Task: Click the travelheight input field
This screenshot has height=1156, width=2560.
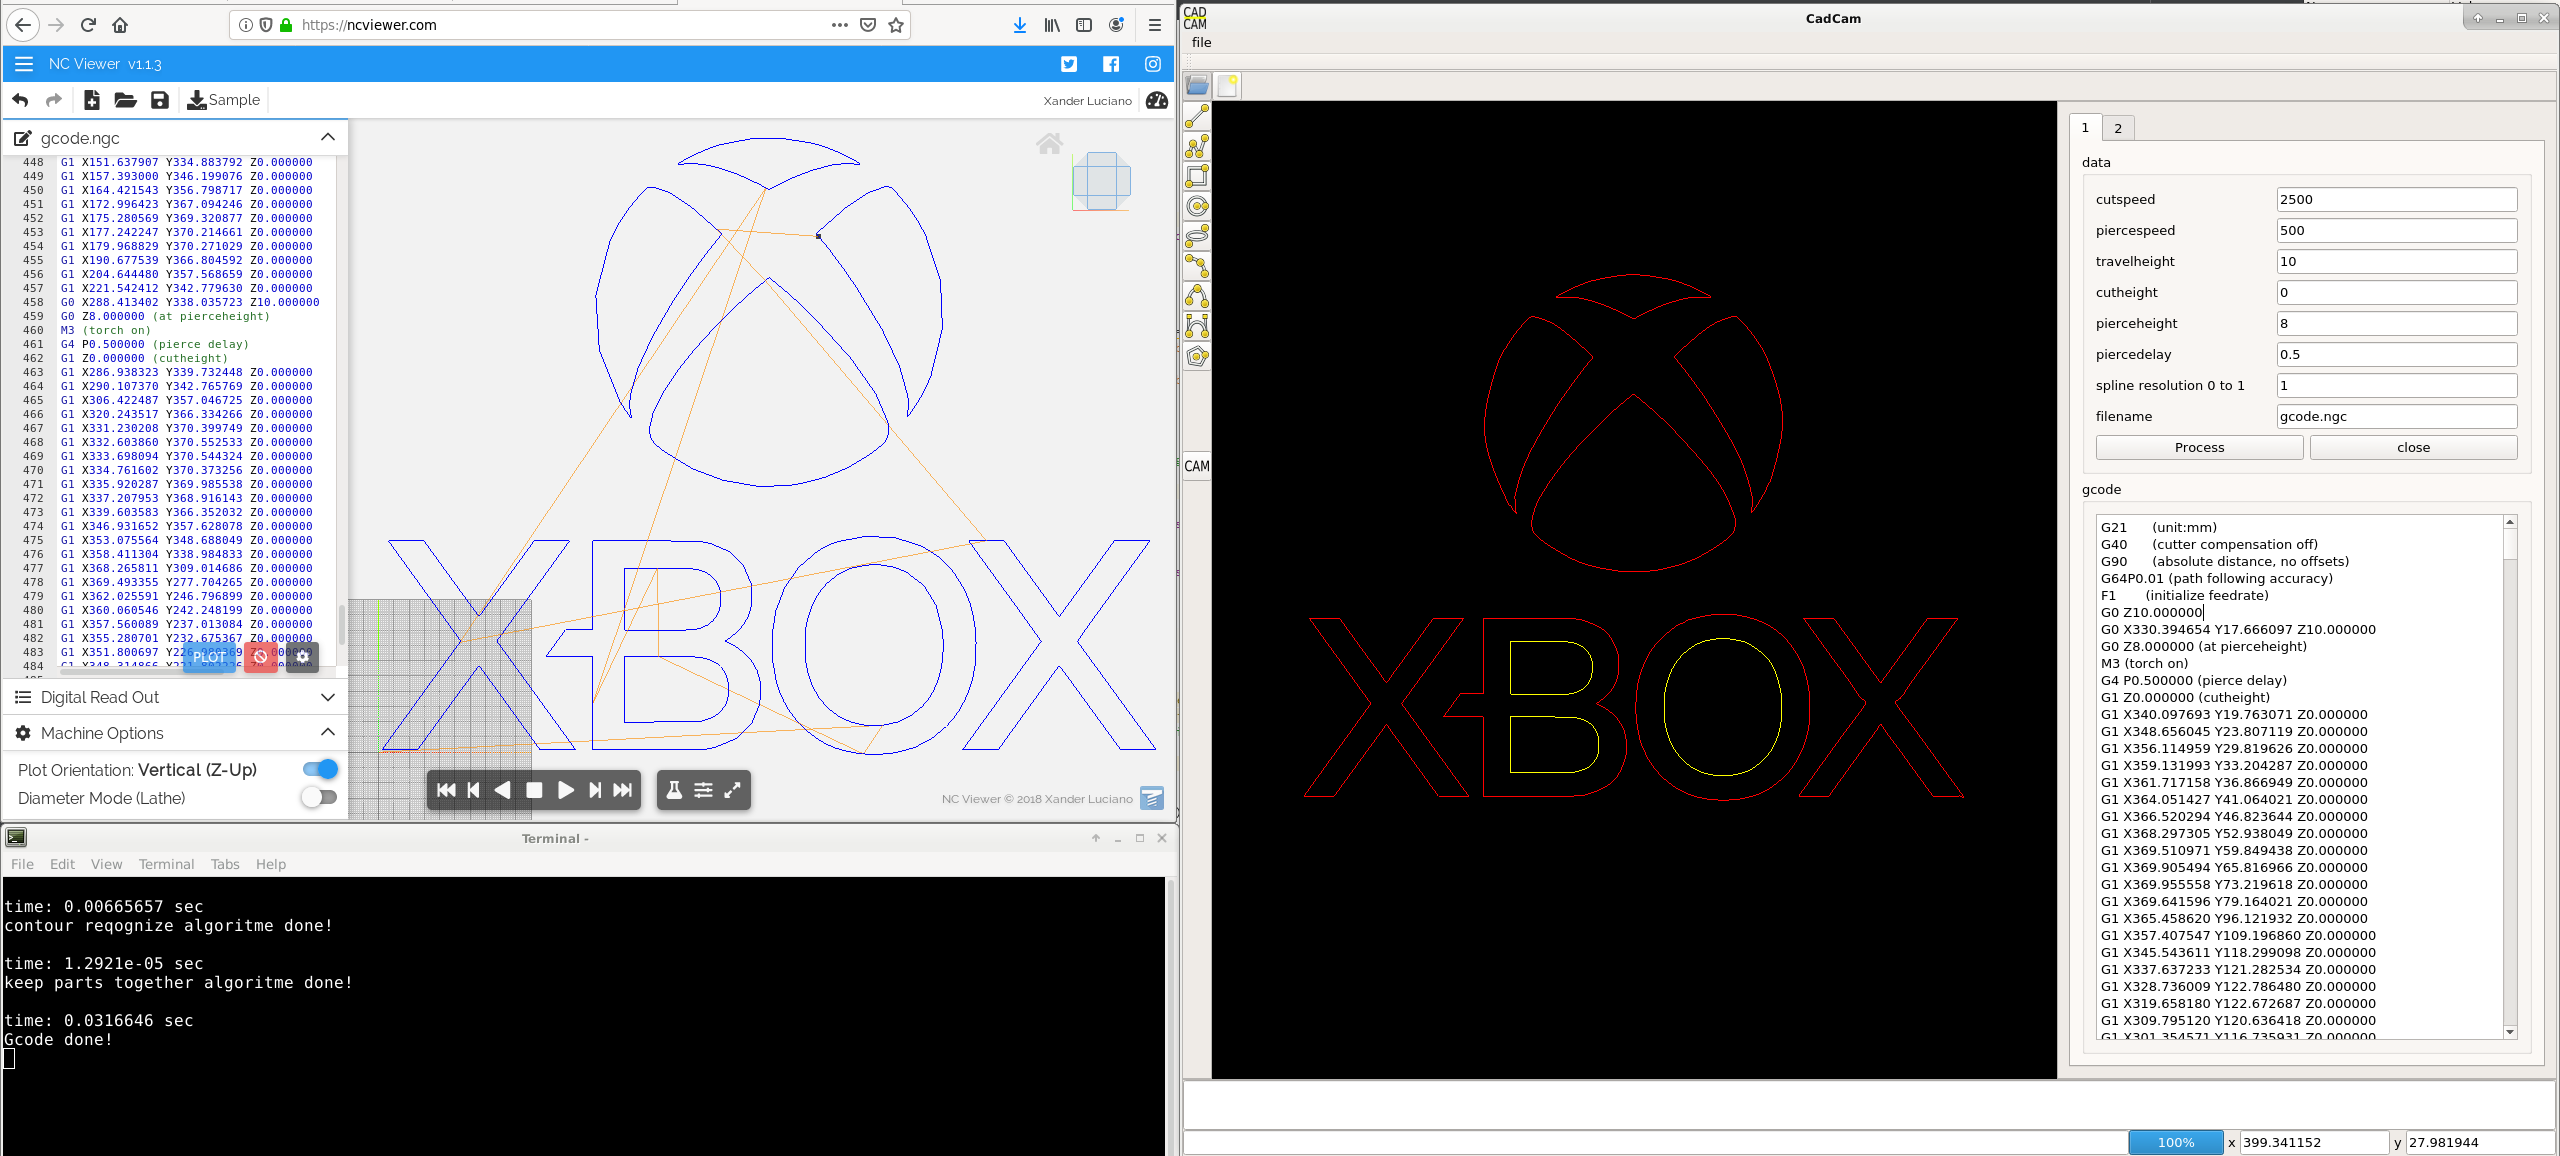Action: click(x=2396, y=261)
